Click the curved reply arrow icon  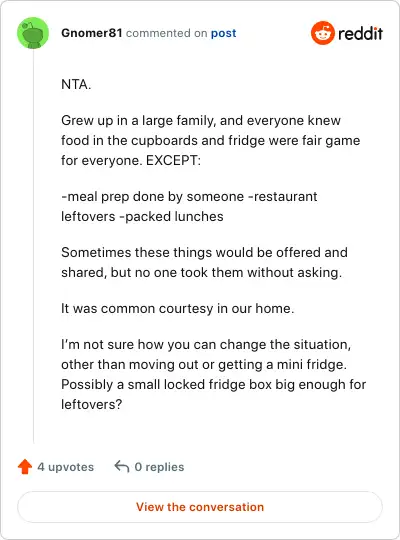(x=122, y=467)
